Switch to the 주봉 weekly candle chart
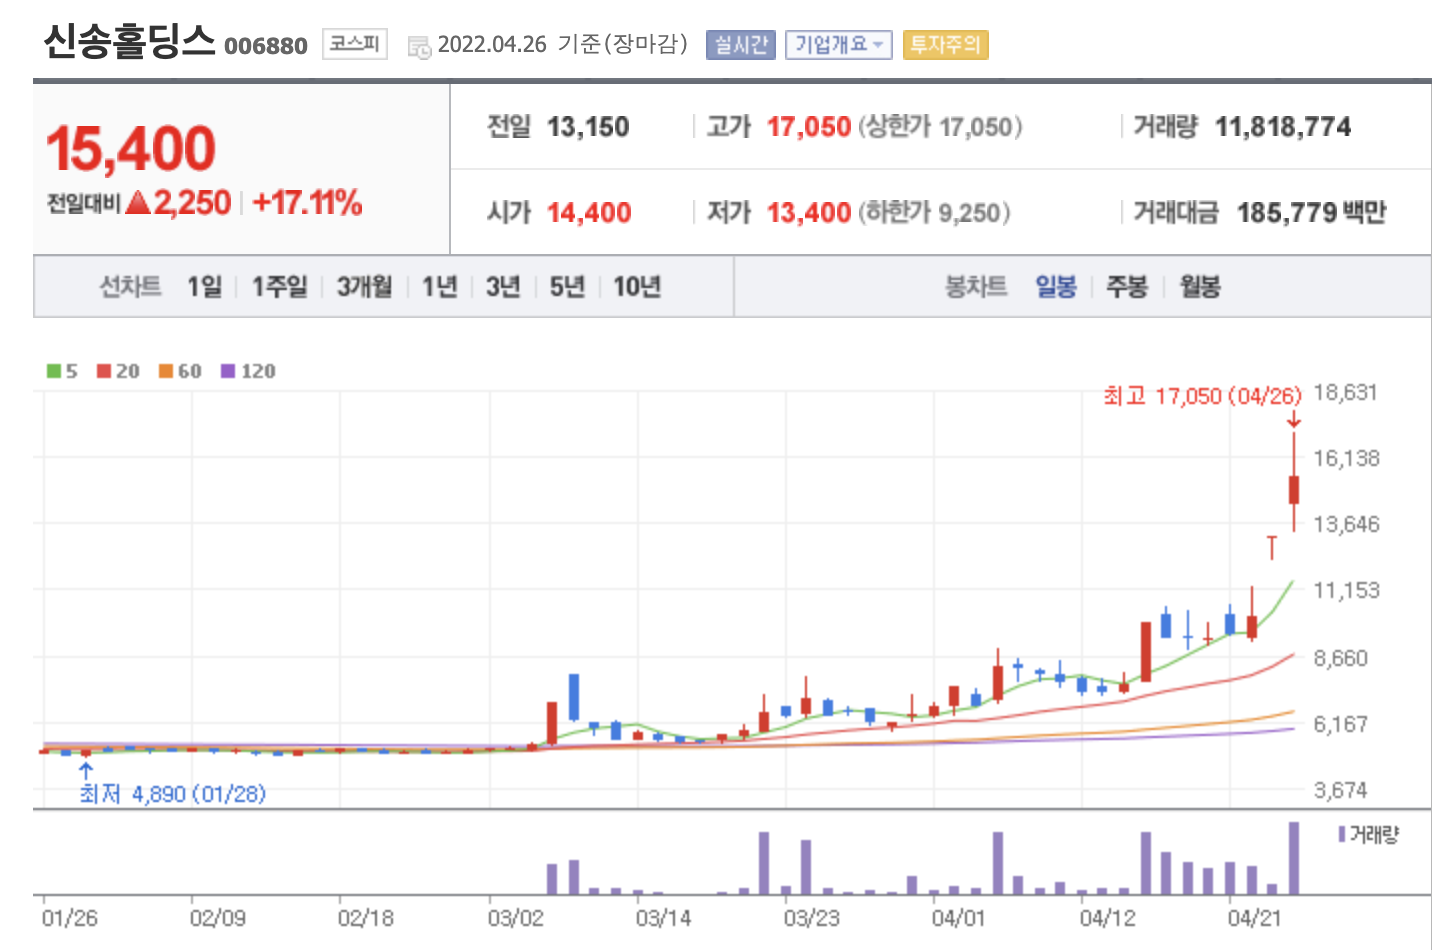The image size is (1432, 950). (1127, 287)
